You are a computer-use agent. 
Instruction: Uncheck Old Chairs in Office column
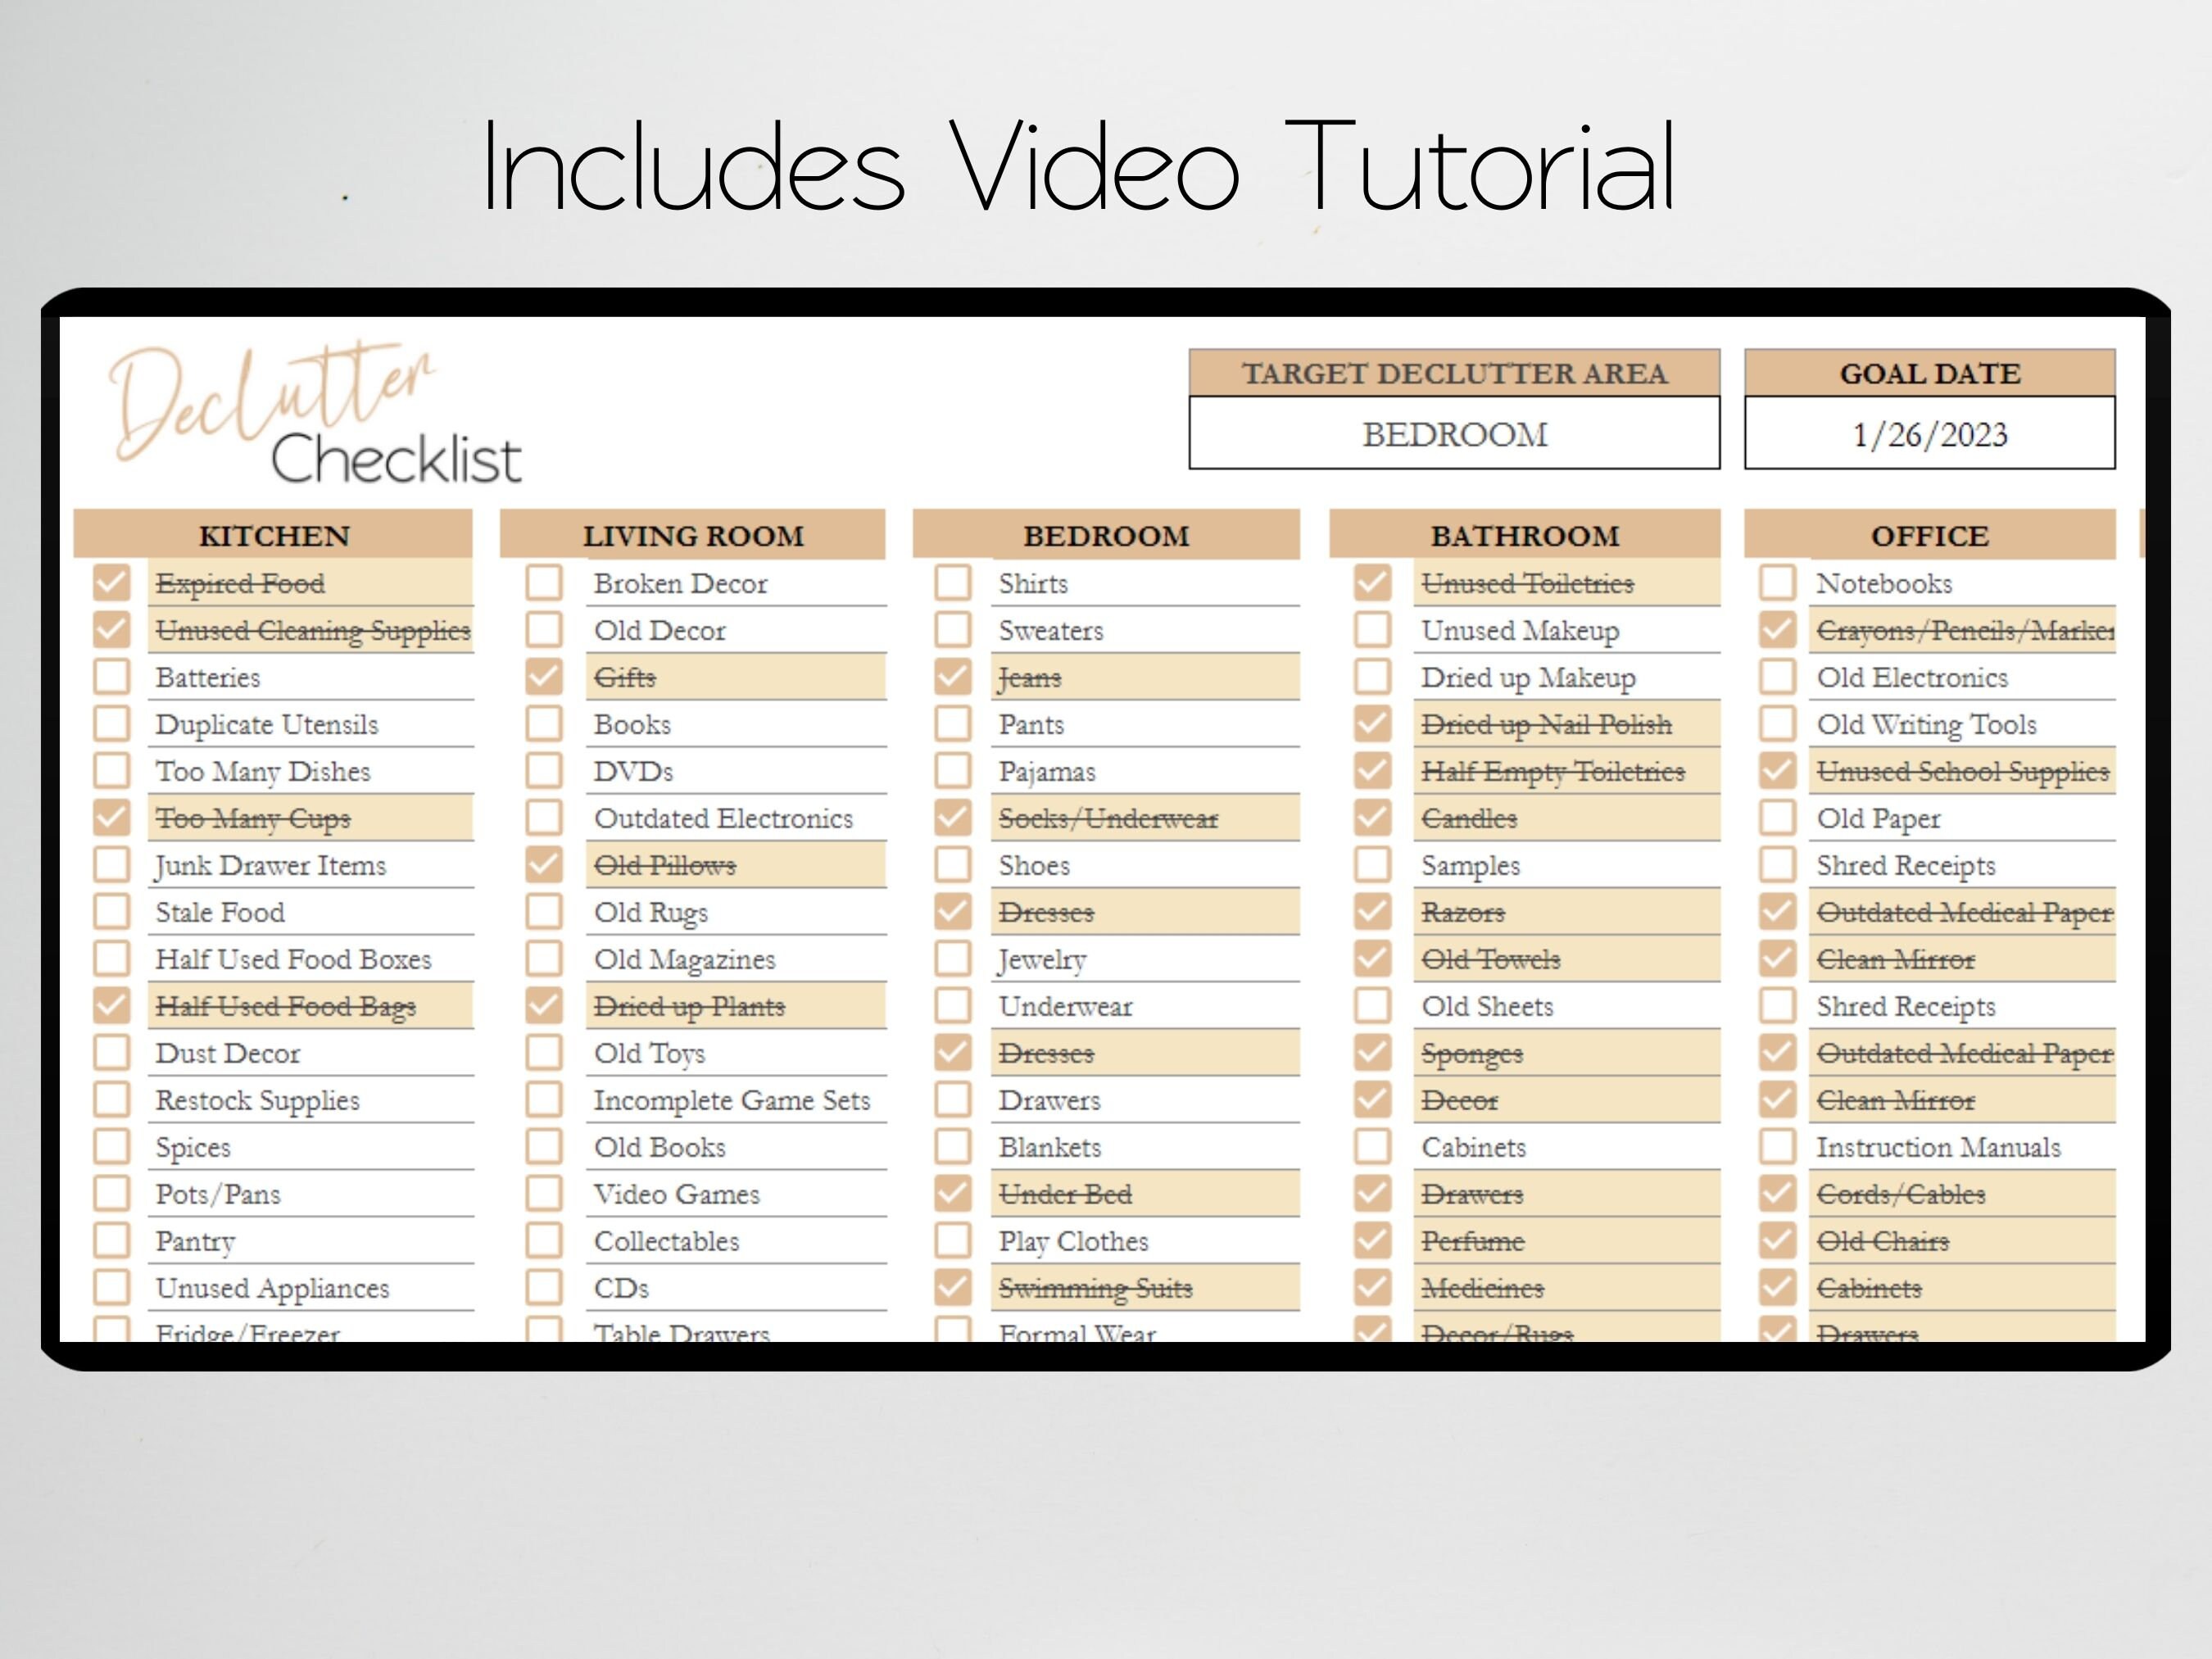(x=1777, y=1240)
